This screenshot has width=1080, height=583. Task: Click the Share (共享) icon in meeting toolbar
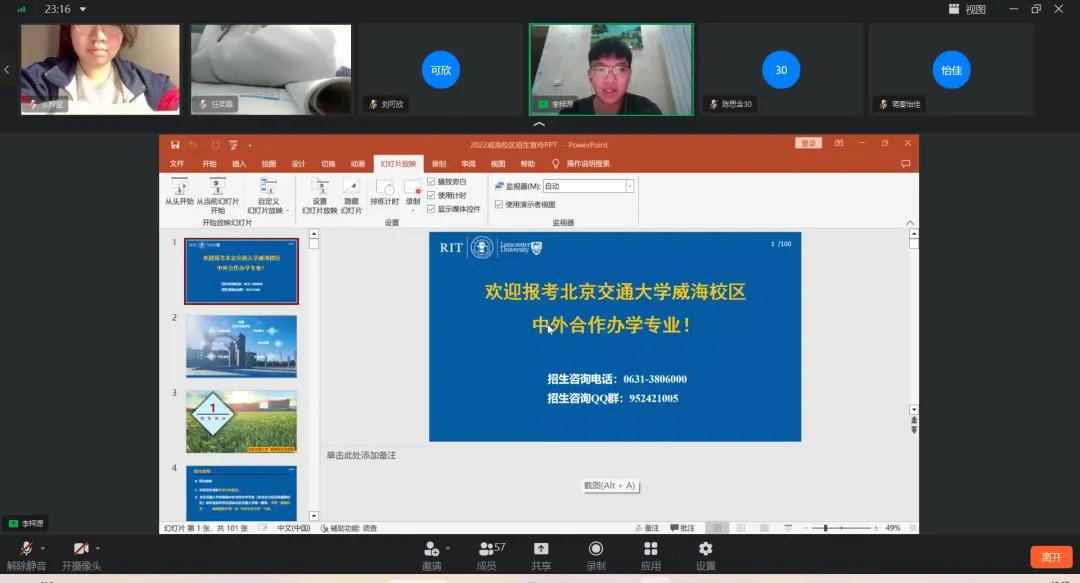[x=541, y=551]
